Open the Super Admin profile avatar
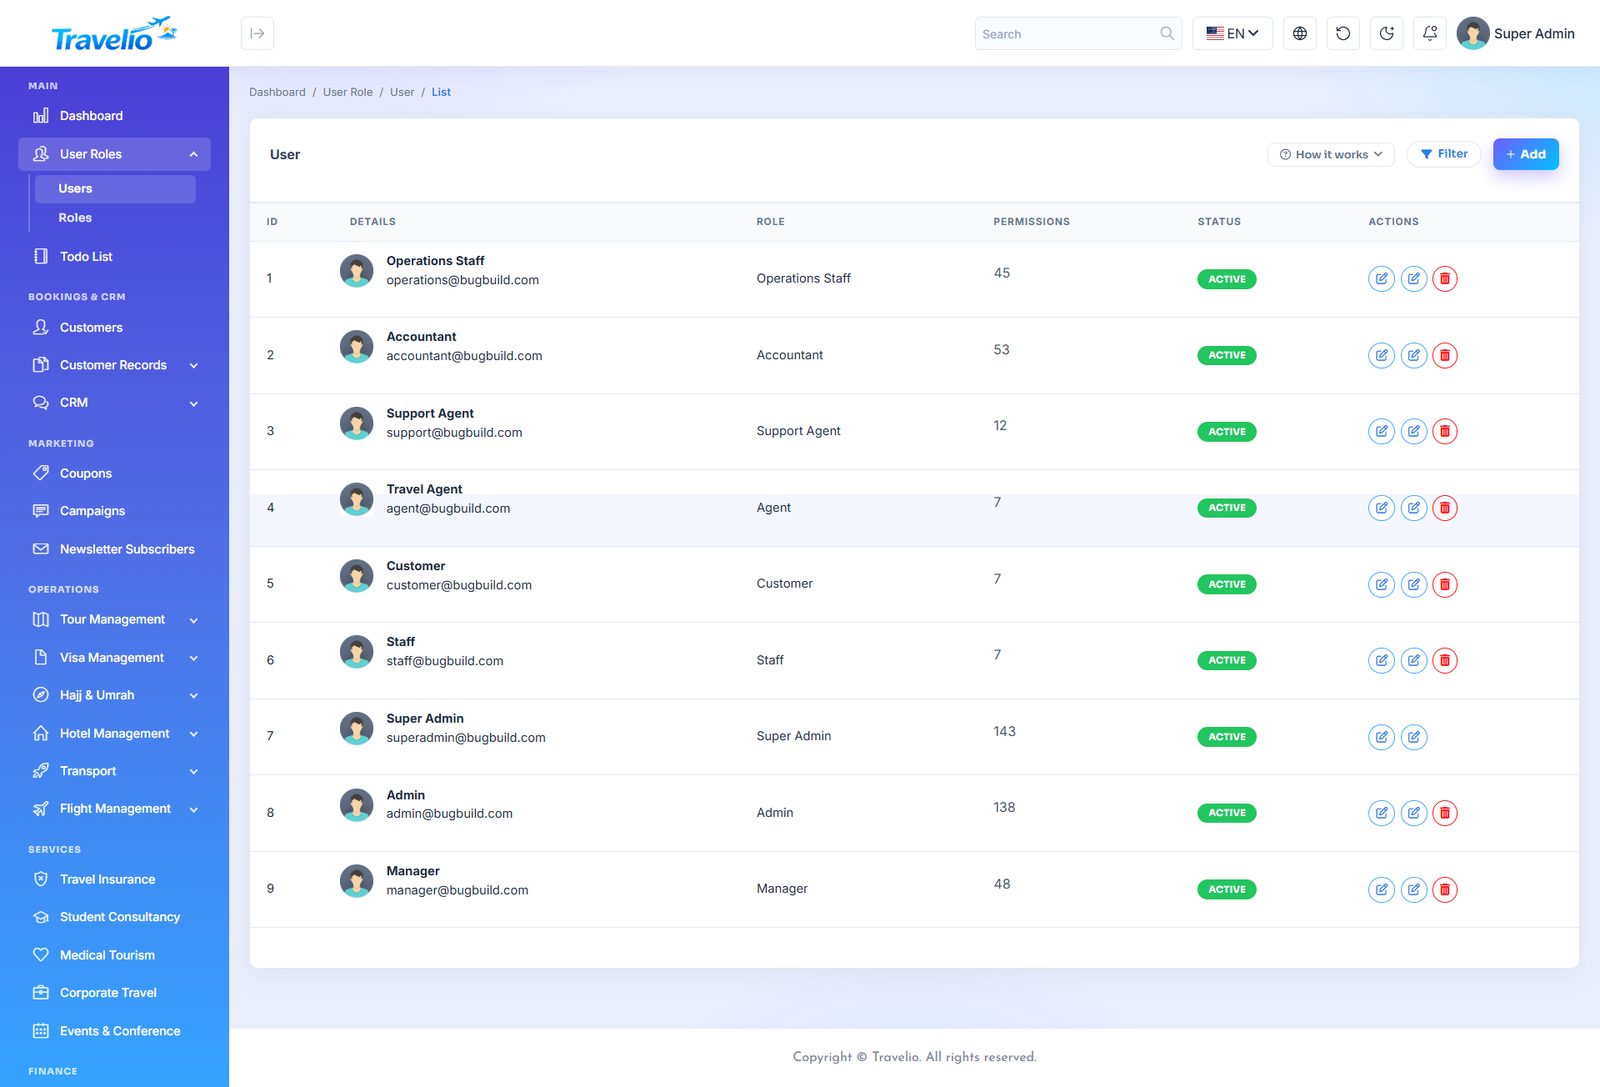 (x=1472, y=33)
